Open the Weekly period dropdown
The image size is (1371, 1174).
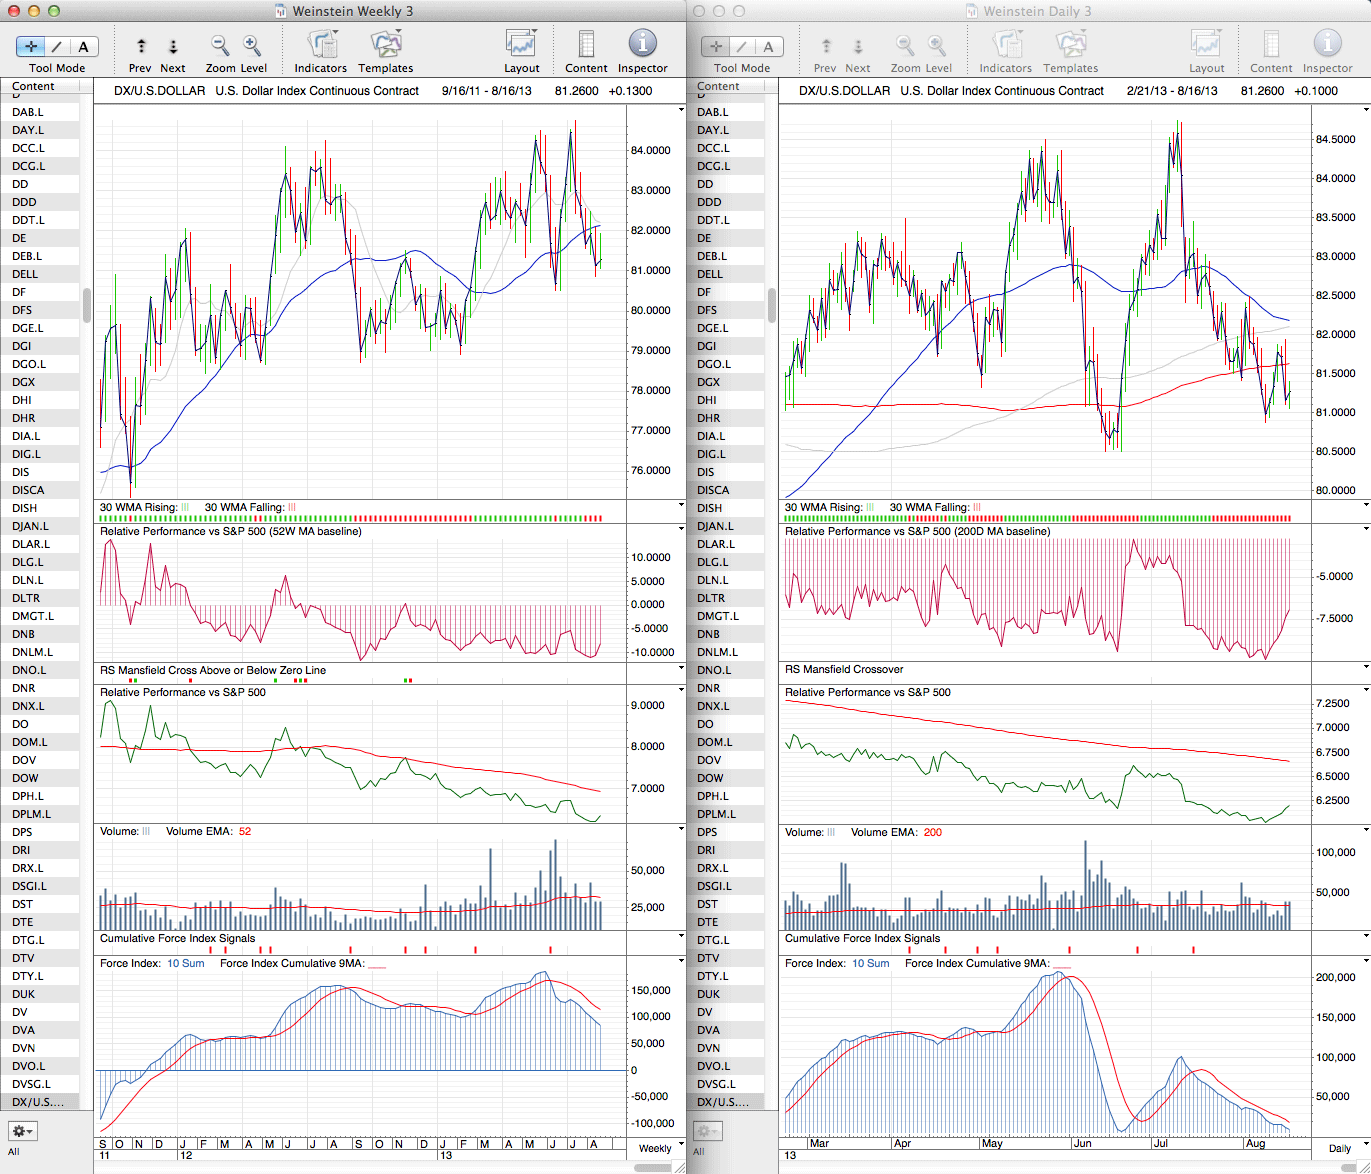[659, 1147]
